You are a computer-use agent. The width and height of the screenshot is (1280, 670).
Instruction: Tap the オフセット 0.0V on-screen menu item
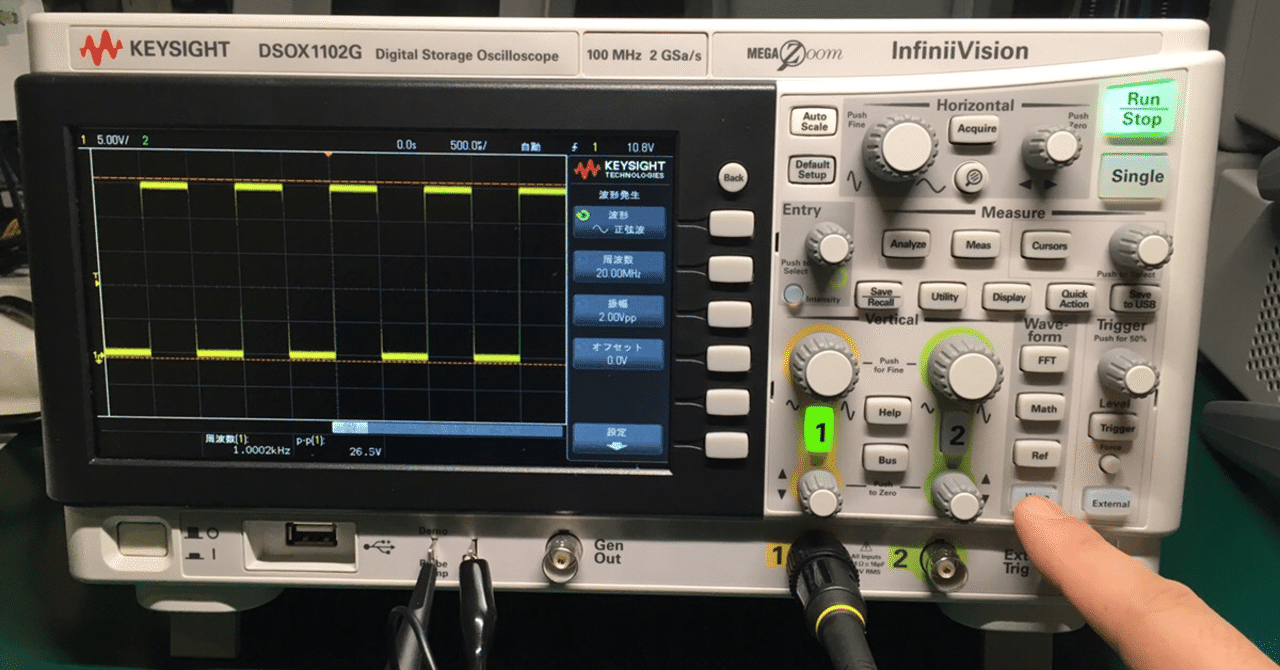[618, 353]
